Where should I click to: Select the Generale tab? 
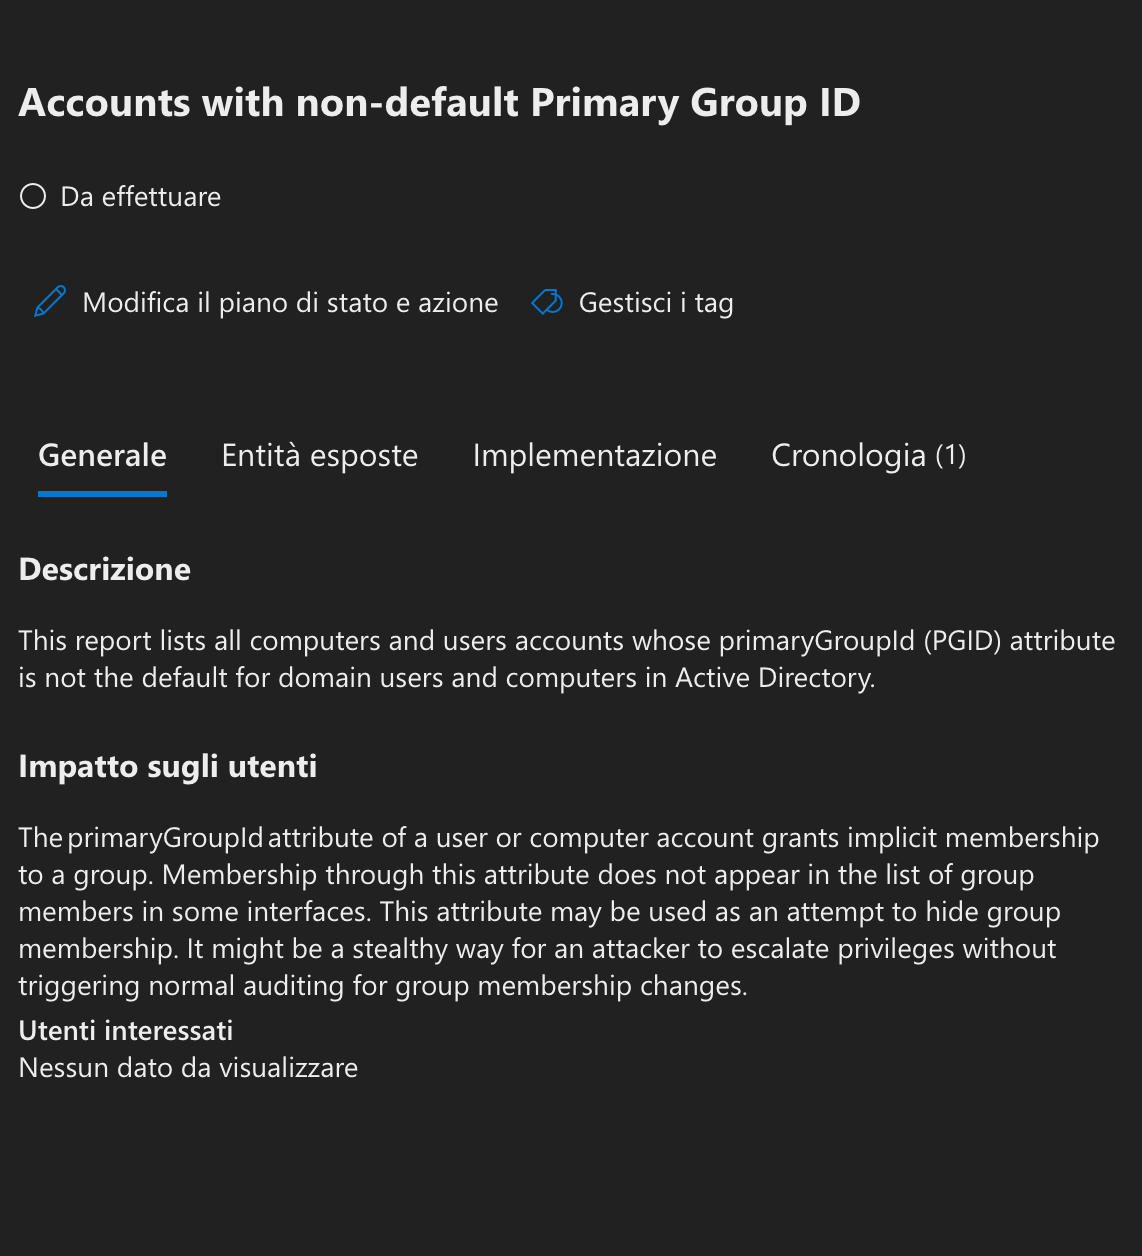pos(101,456)
